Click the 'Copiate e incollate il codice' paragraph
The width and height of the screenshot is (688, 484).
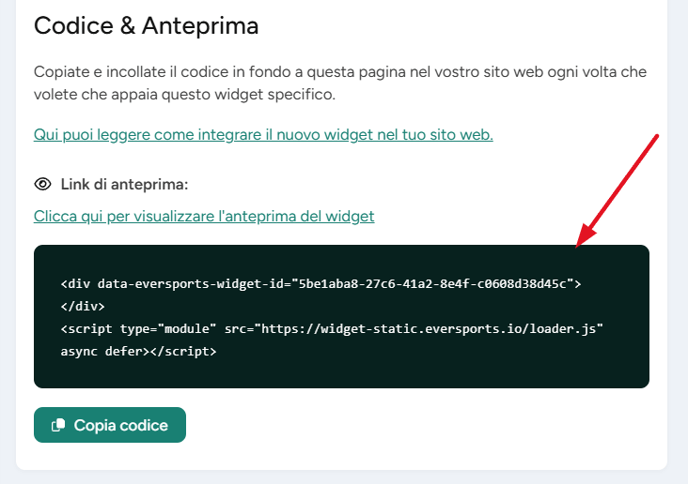coord(340,83)
